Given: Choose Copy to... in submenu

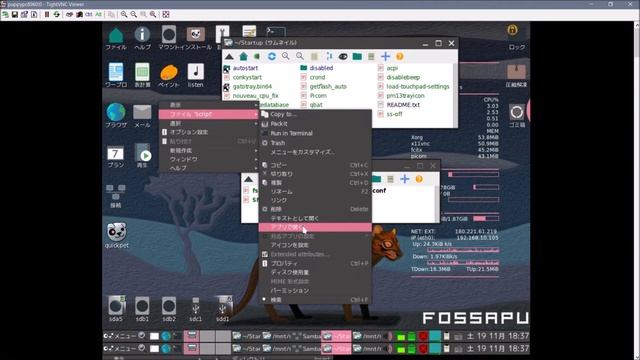Looking at the screenshot, I should 315,114.
